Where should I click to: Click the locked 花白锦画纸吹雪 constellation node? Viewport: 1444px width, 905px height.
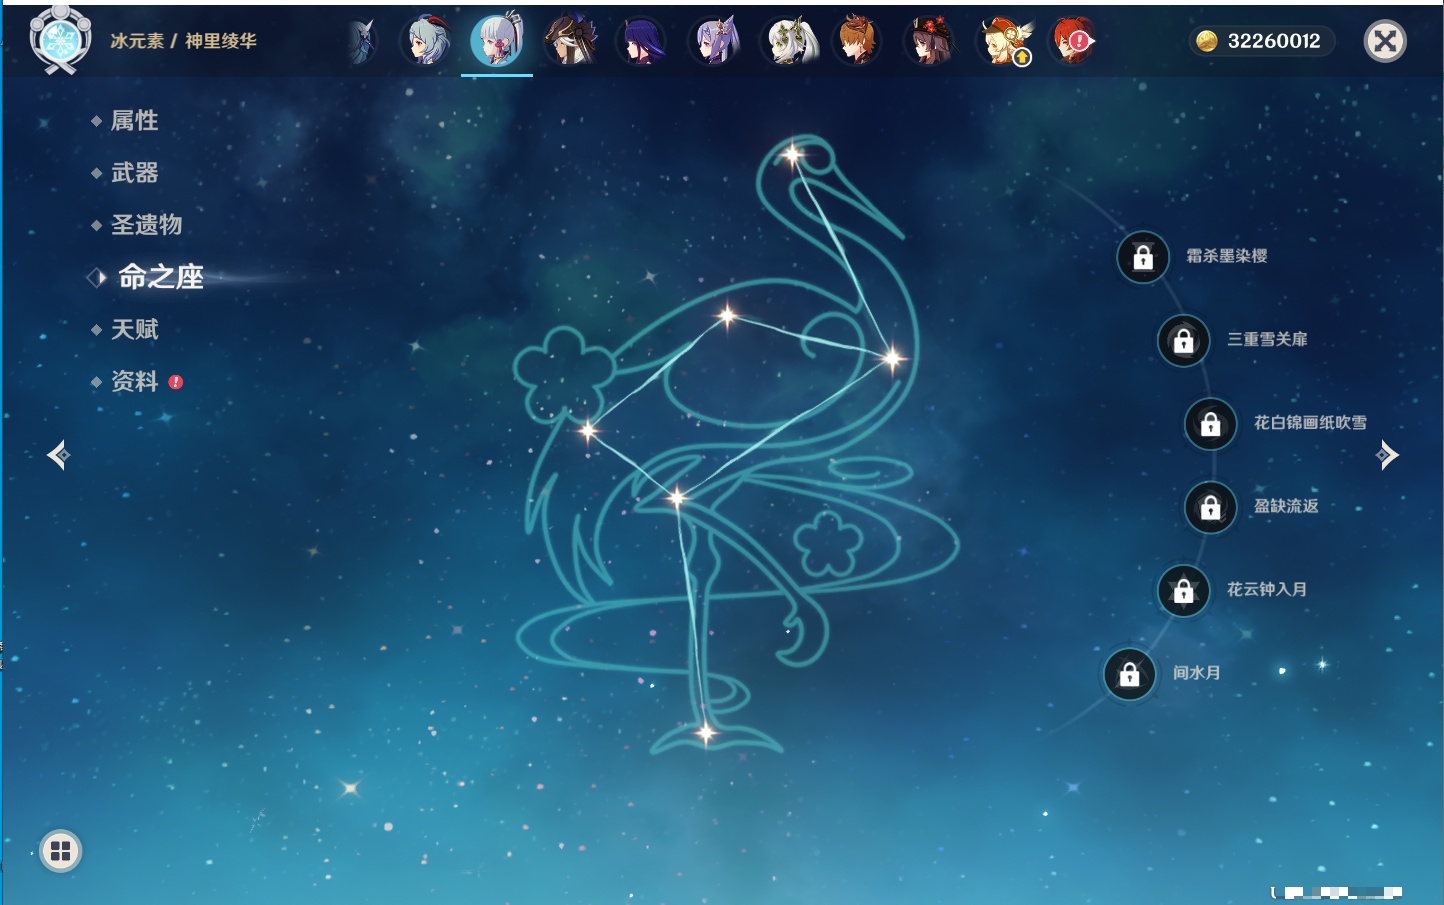pos(1210,424)
